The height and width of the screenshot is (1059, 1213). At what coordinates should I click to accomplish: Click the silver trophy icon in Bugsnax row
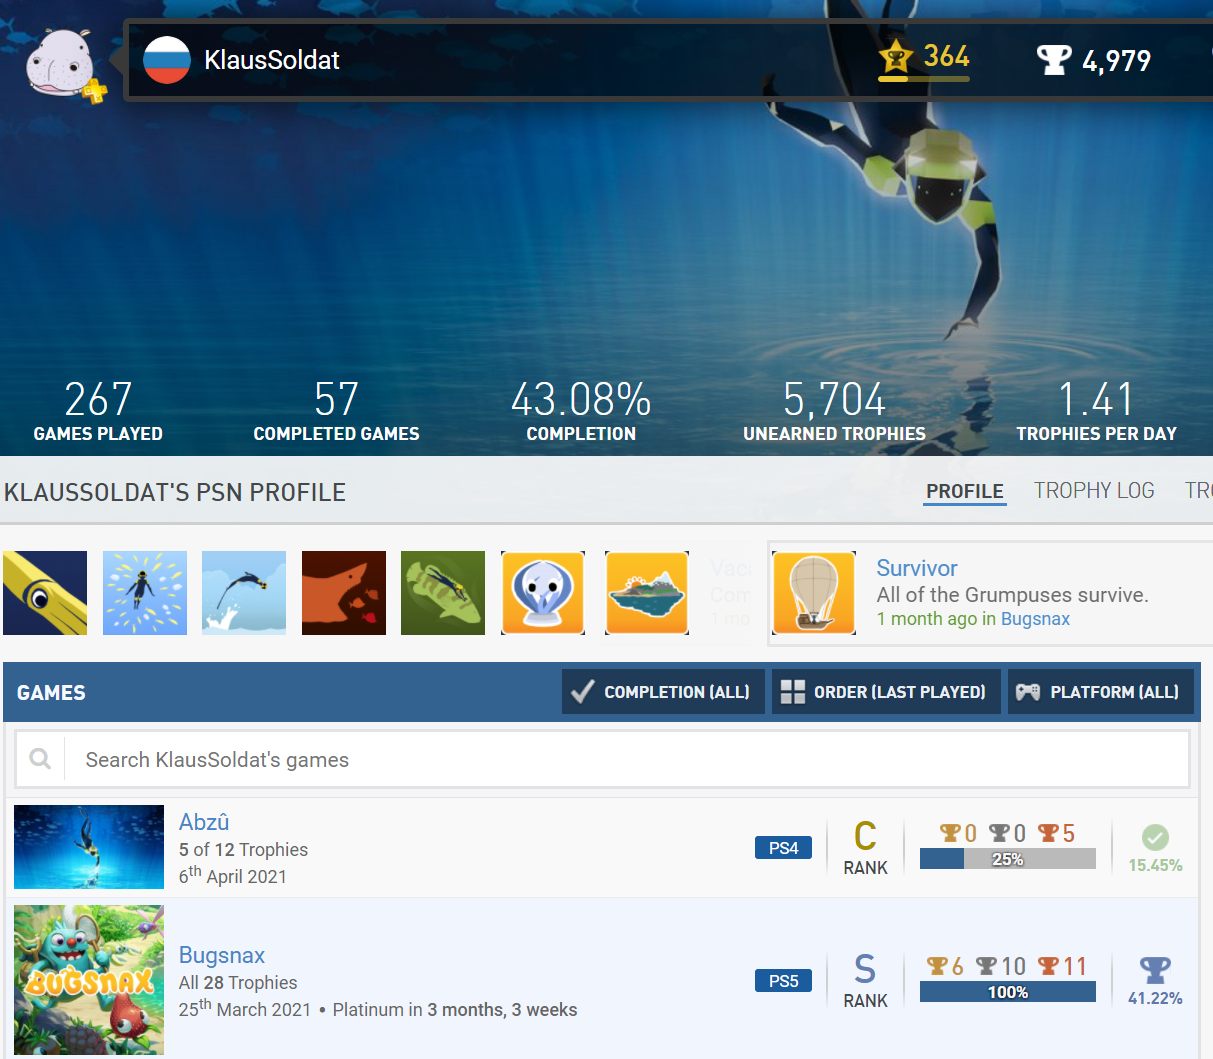(987, 966)
